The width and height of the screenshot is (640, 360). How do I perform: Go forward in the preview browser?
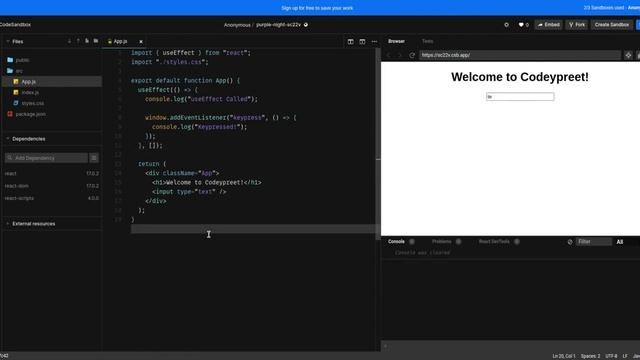coord(400,55)
